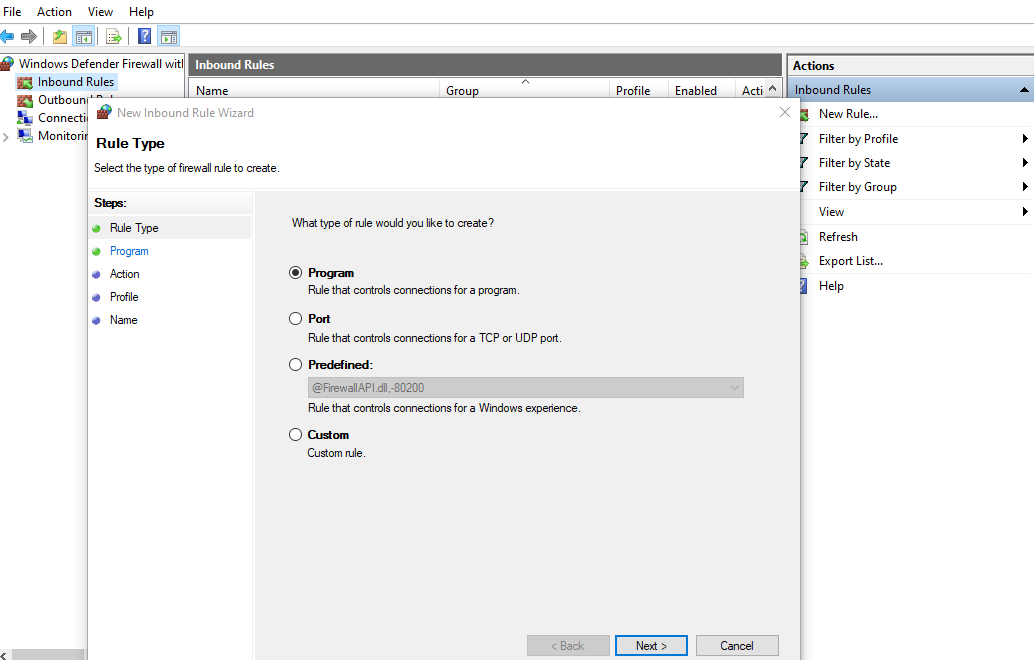Cancel the New Inbound Rule Wizard
This screenshot has width=1034, height=660.
click(x=737, y=645)
